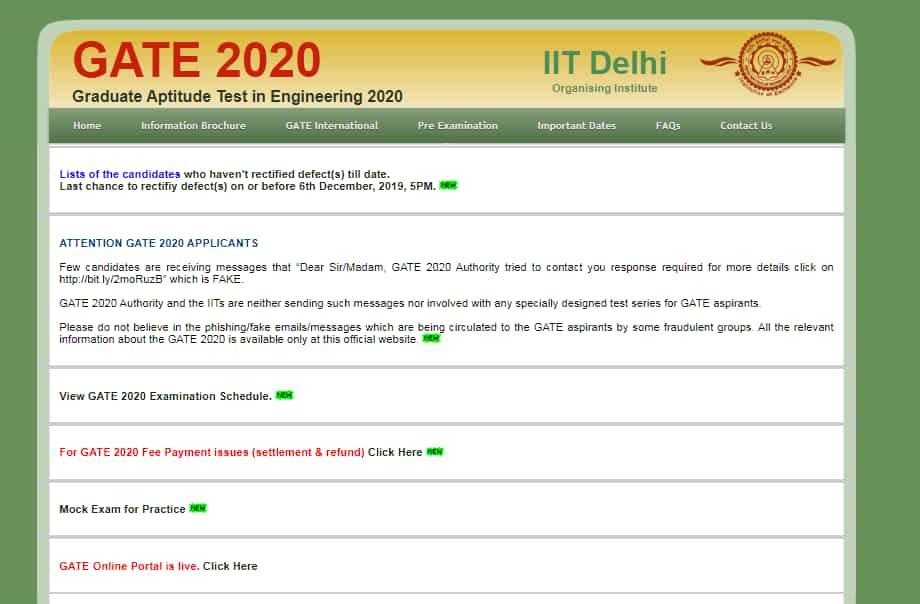Click Here on the GATE Online Portal notice

(231, 566)
